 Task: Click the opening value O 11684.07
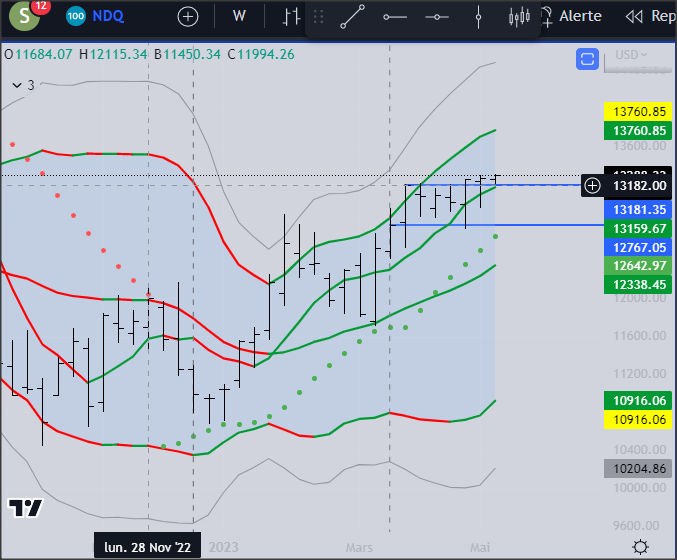pyautogui.click(x=38, y=54)
